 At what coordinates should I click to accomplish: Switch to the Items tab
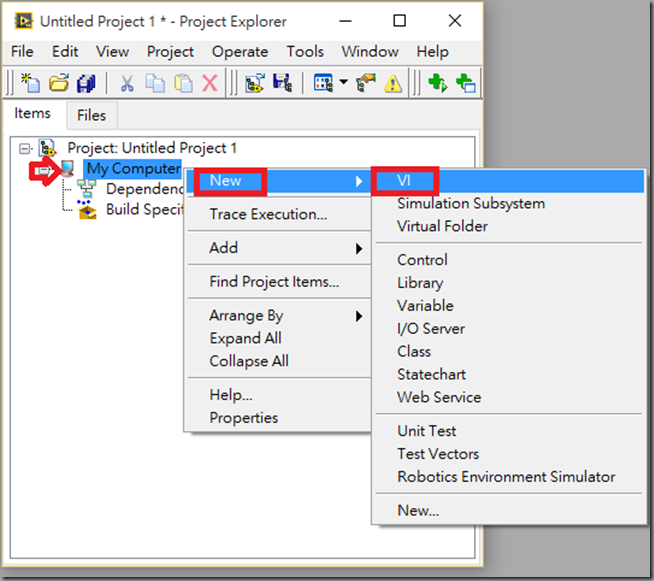click(x=32, y=113)
